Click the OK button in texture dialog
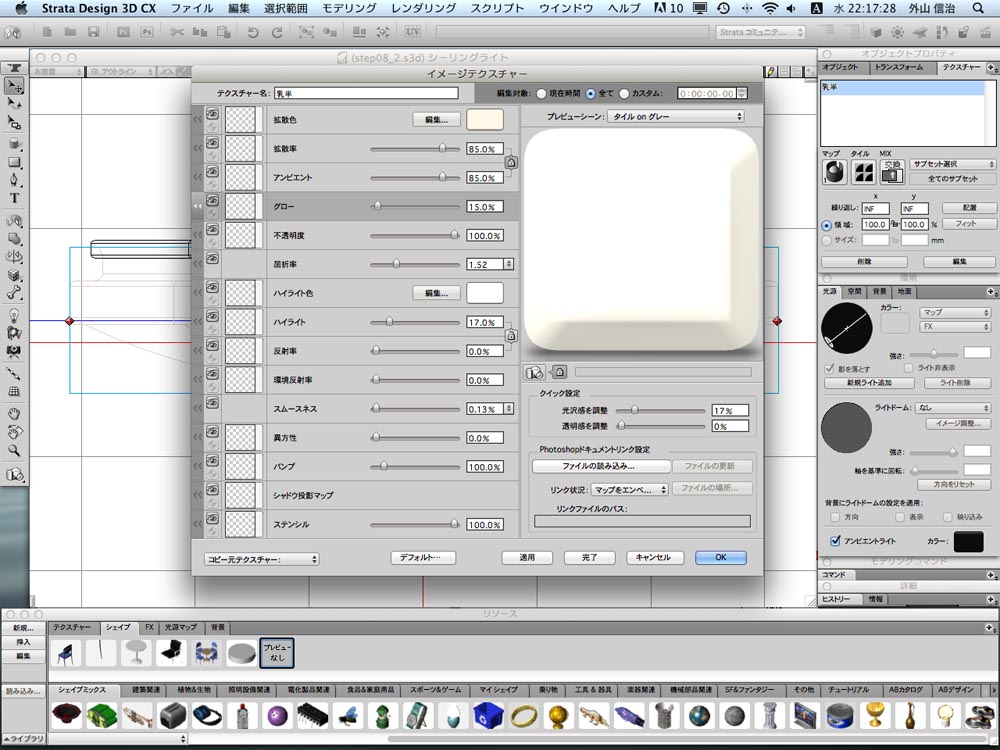Image resolution: width=1000 pixels, height=750 pixels. point(721,557)
